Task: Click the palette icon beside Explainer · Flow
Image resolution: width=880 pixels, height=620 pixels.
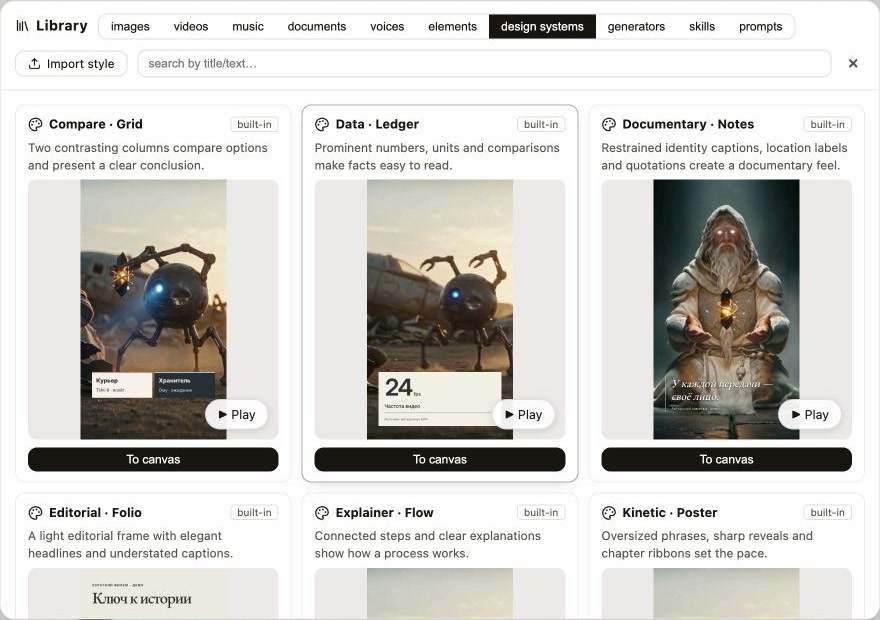Action: pos(322,513)
